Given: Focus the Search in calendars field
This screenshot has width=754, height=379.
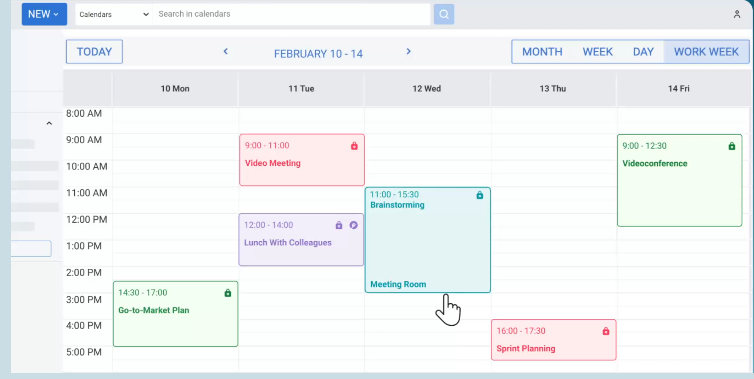Looking at the screenshot, I should (x=291, y=14).
